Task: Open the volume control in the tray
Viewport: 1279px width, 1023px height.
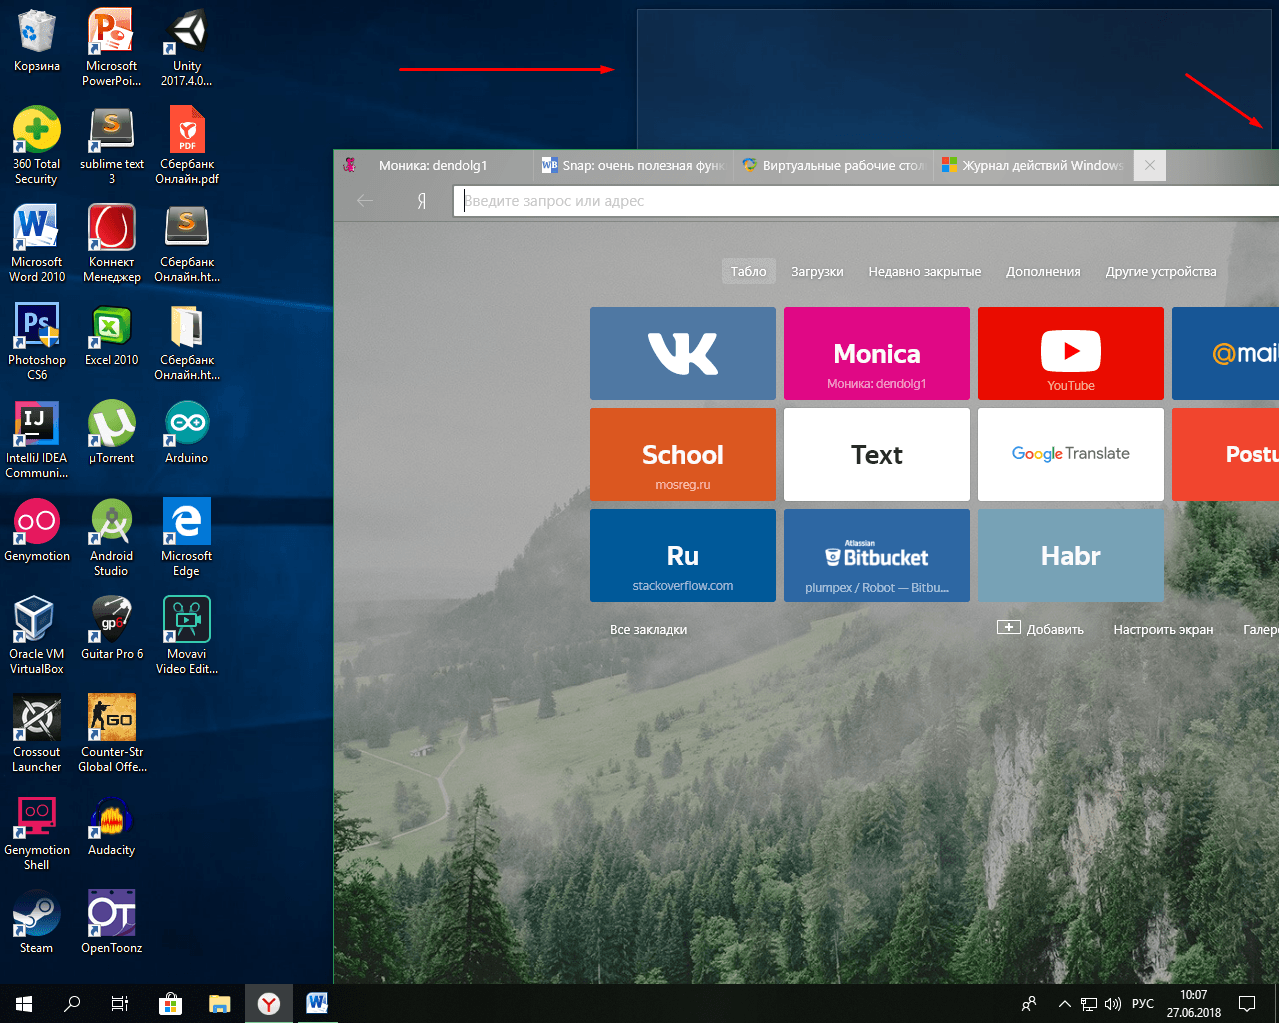Action: (1113, 1003)
